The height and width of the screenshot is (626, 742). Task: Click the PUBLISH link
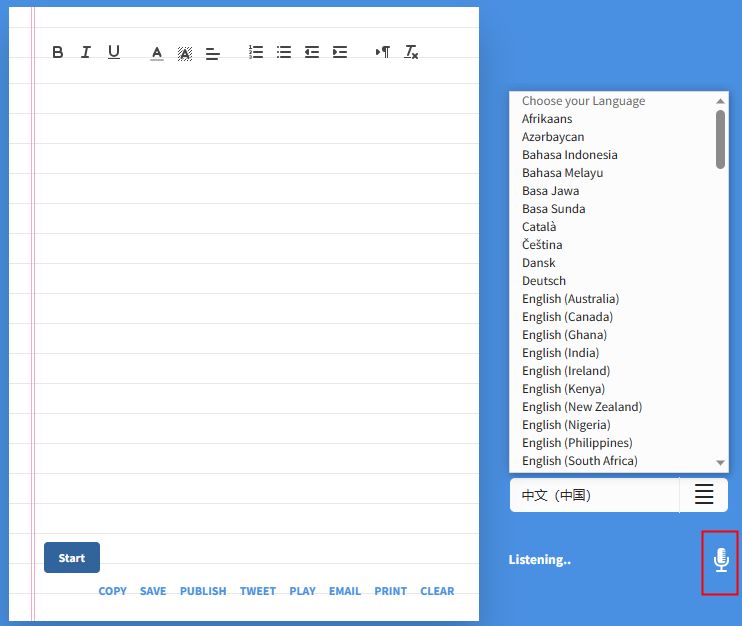(x=203, y=591)
